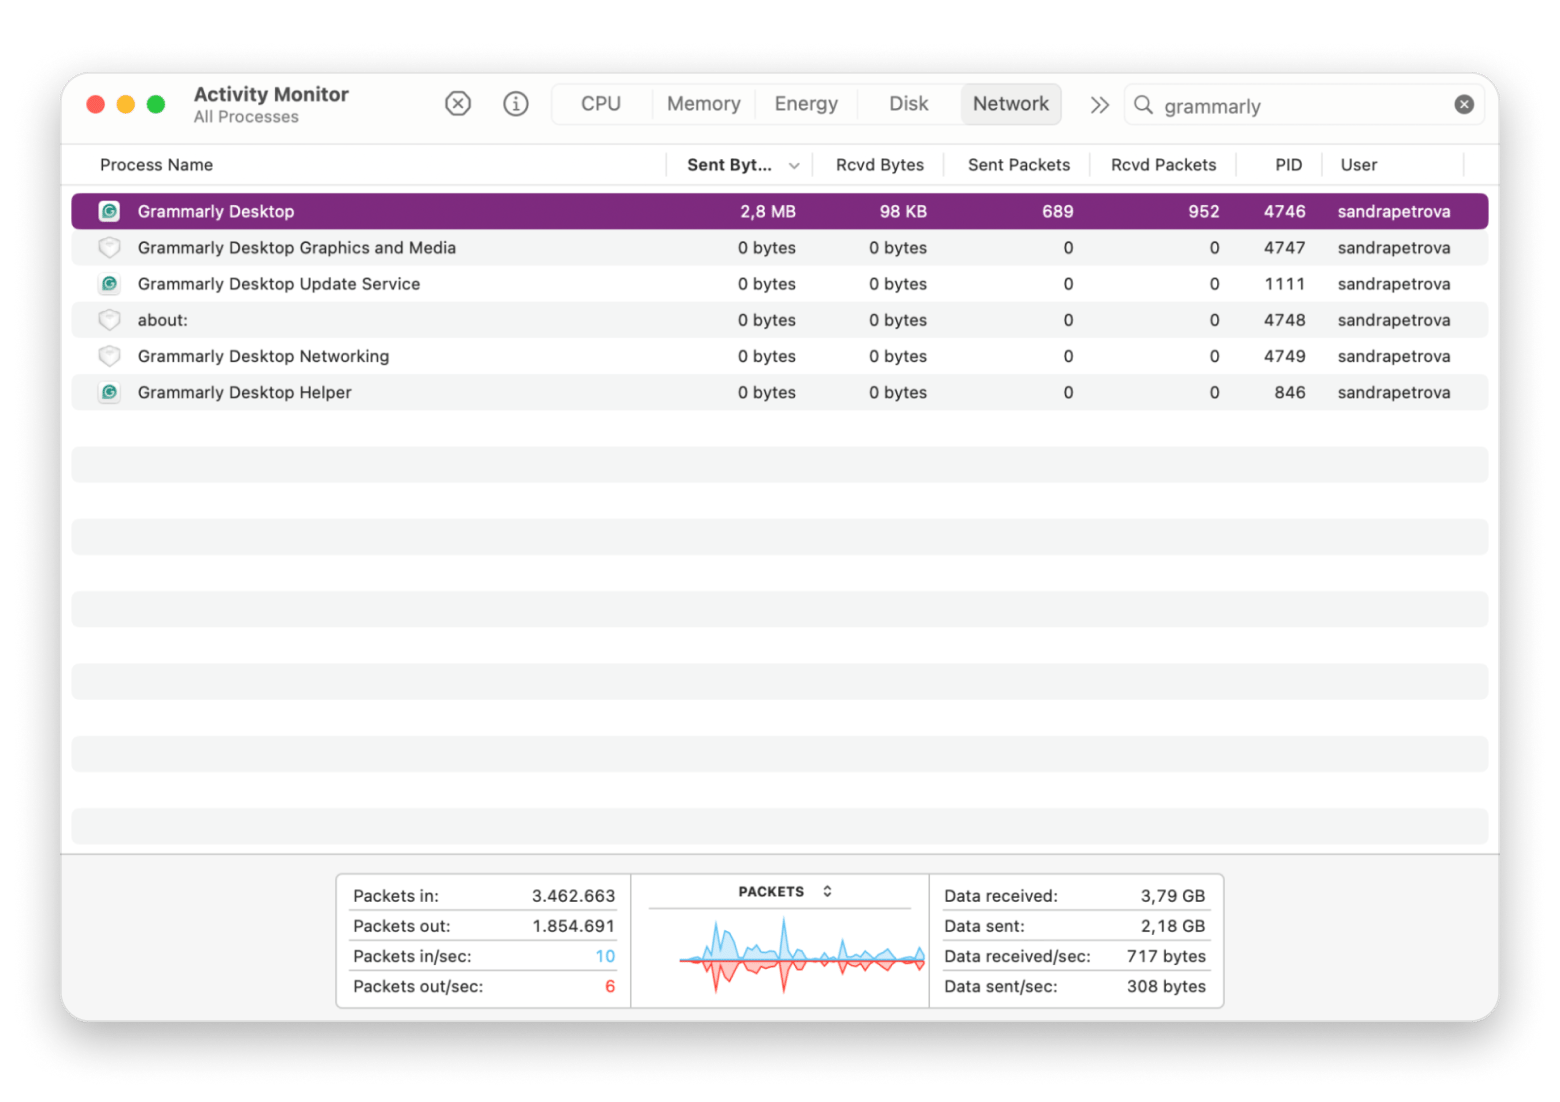Sort by User column

(1359, 165)
